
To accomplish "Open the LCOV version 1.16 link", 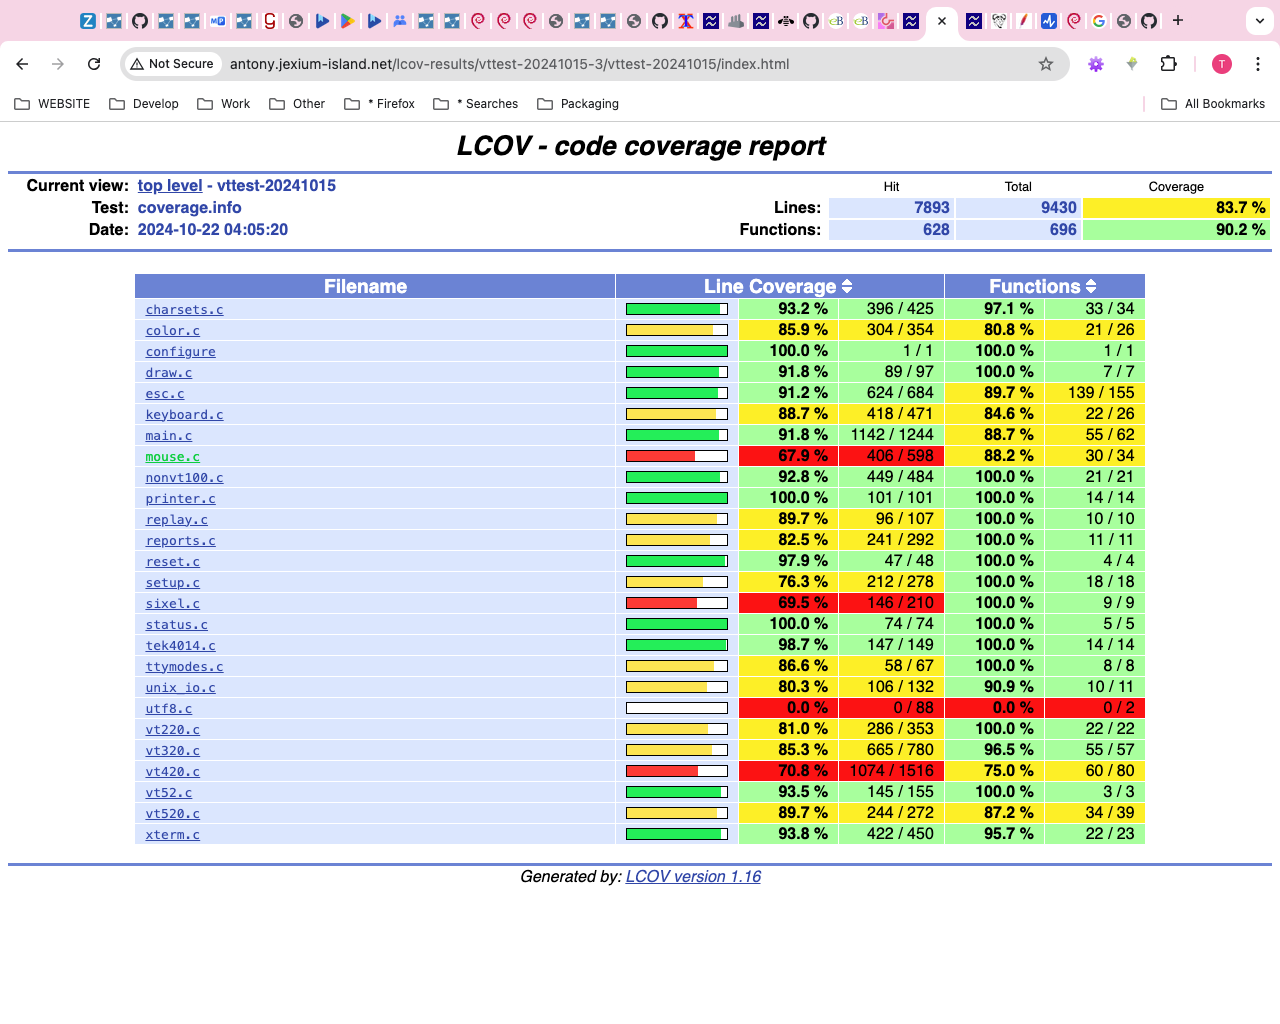I will point(693,877).
